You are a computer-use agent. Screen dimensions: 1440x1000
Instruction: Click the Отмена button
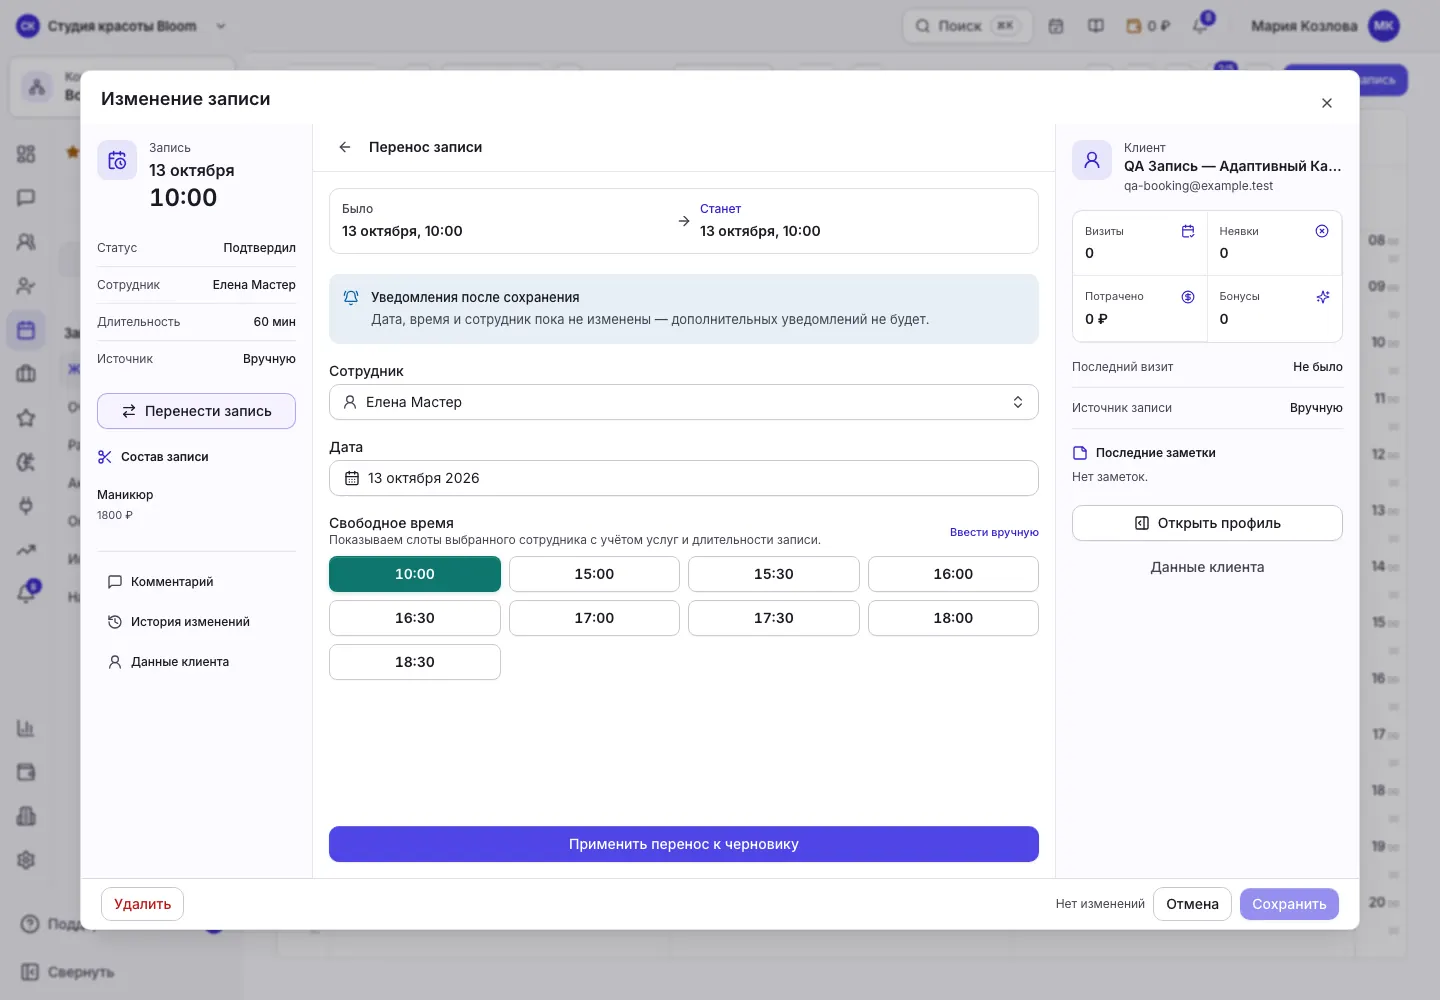pyautogui.click(x=1192, y=904)
